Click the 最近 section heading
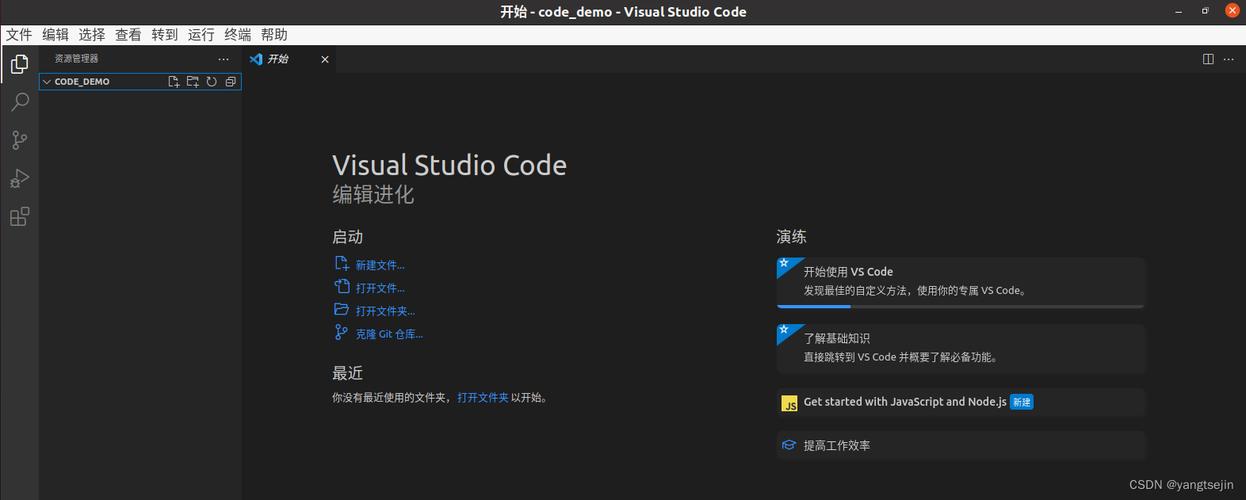 (x=347, y=373)
